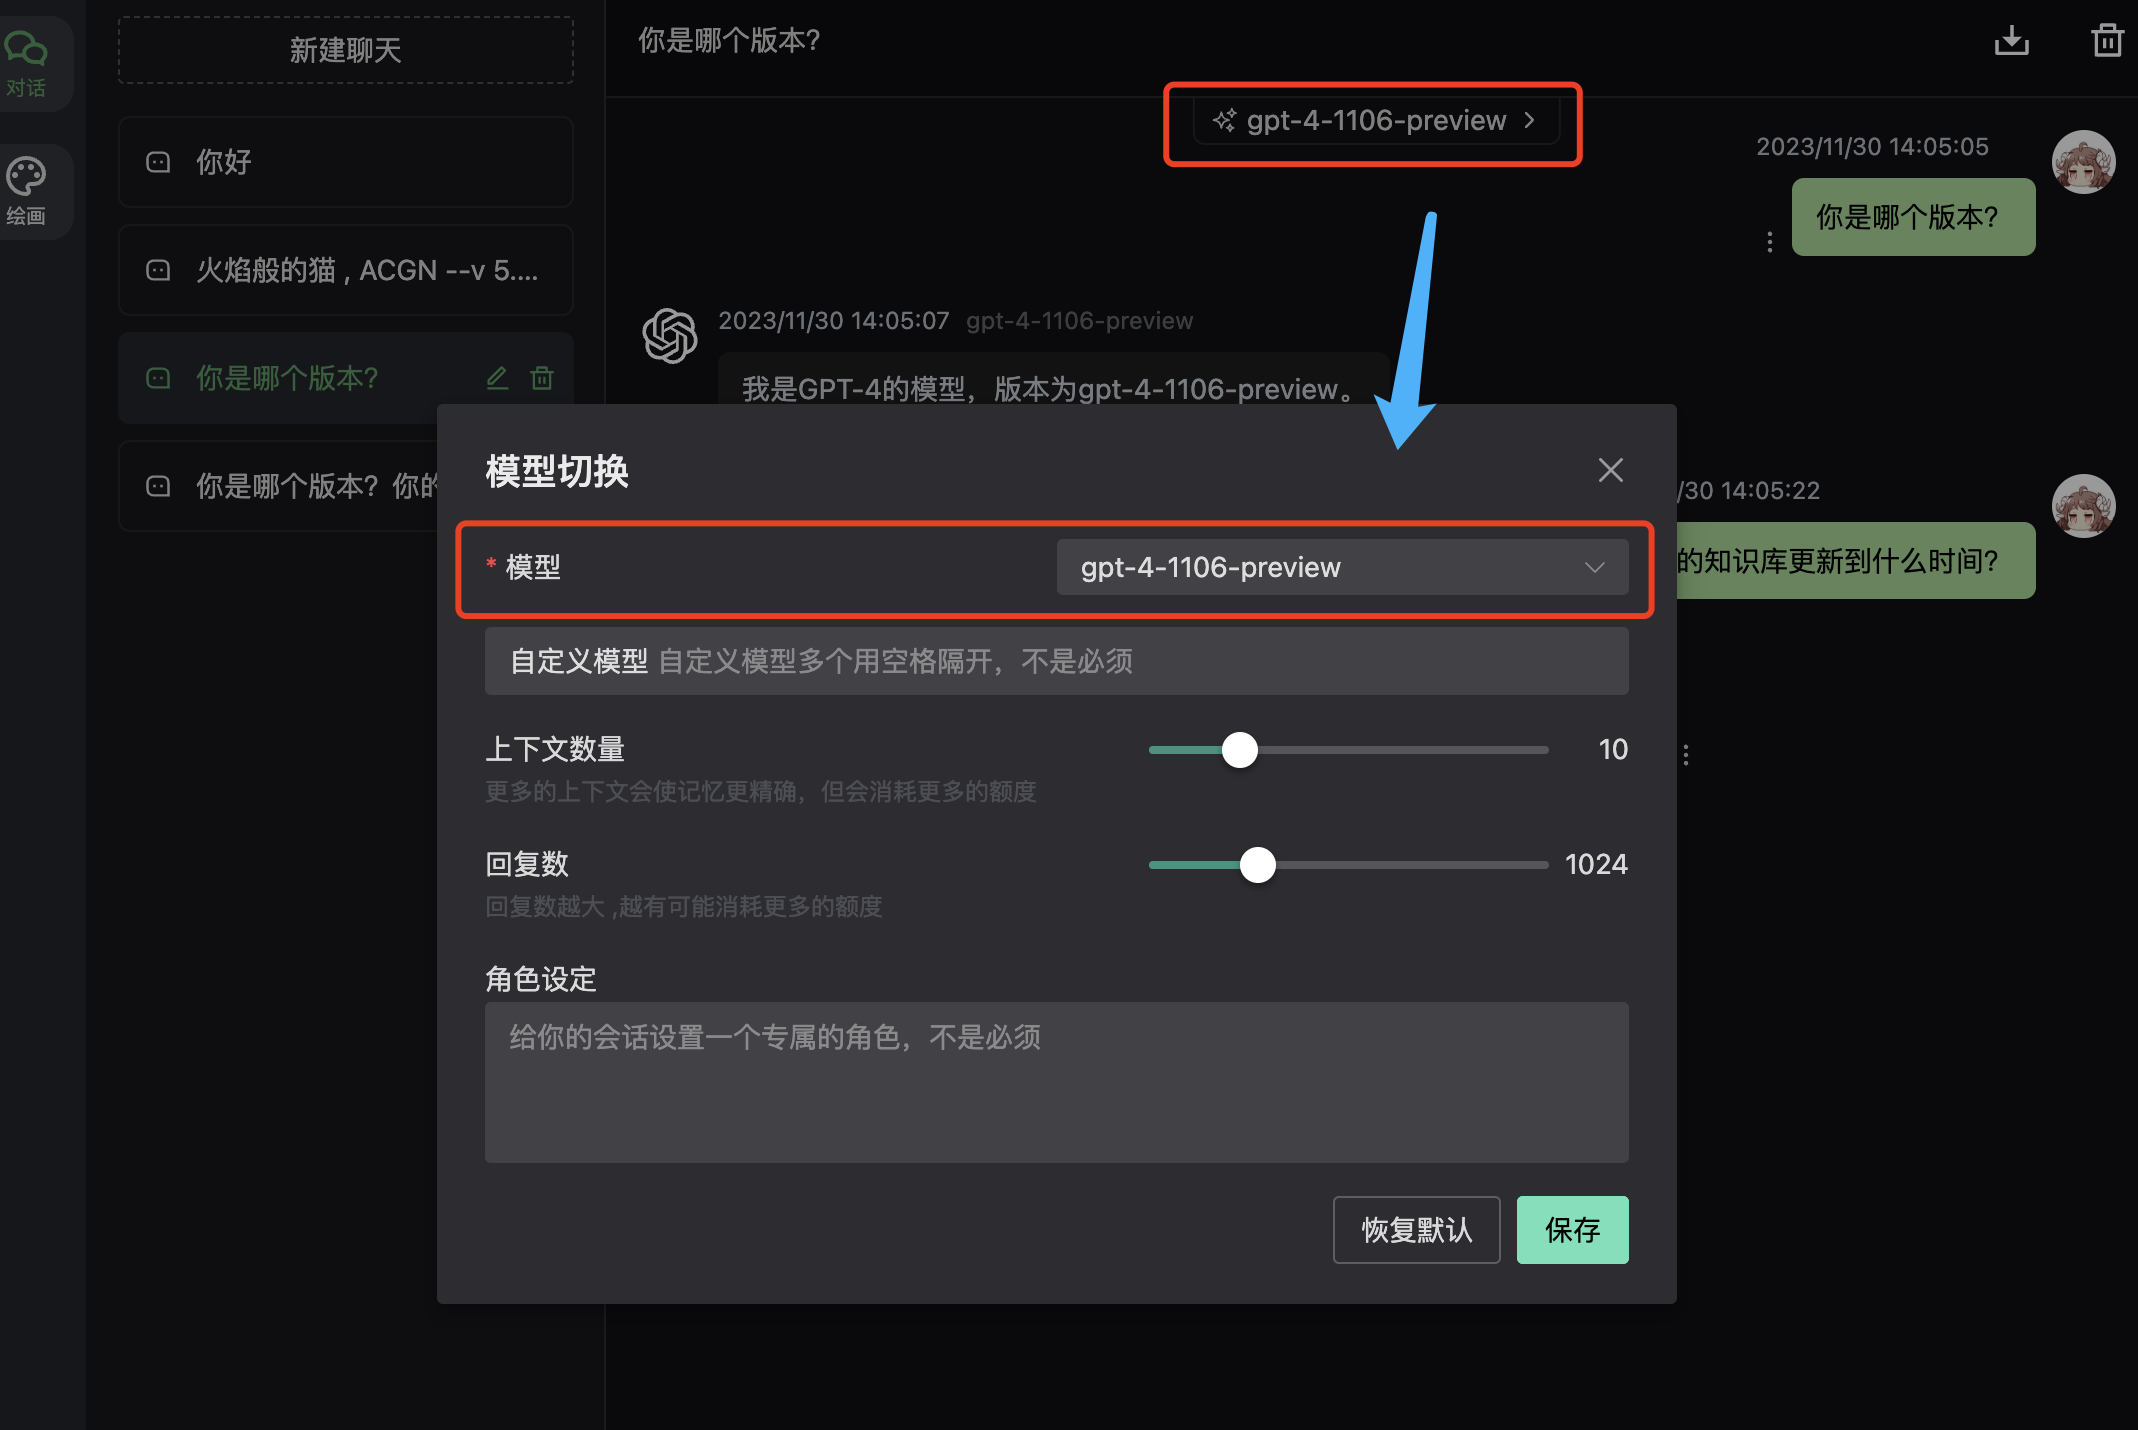The image size is (2138, 1430).
Task: Expand gpt-4-1106-preview model switcher chip
Action: tap(1374, 121)
